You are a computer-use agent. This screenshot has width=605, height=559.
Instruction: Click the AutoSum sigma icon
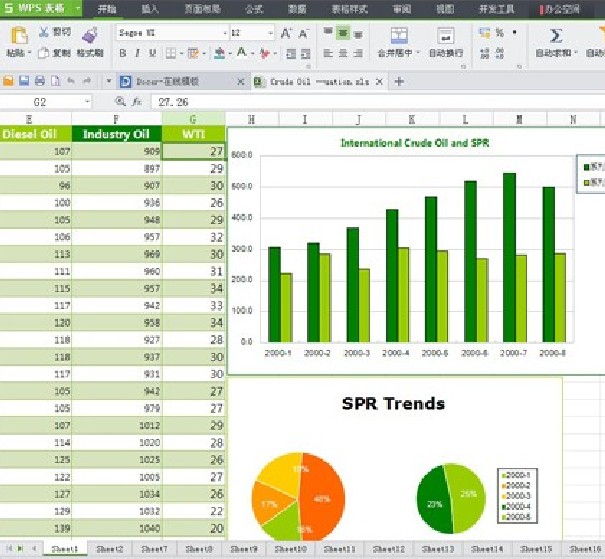[x=556, y=35]
